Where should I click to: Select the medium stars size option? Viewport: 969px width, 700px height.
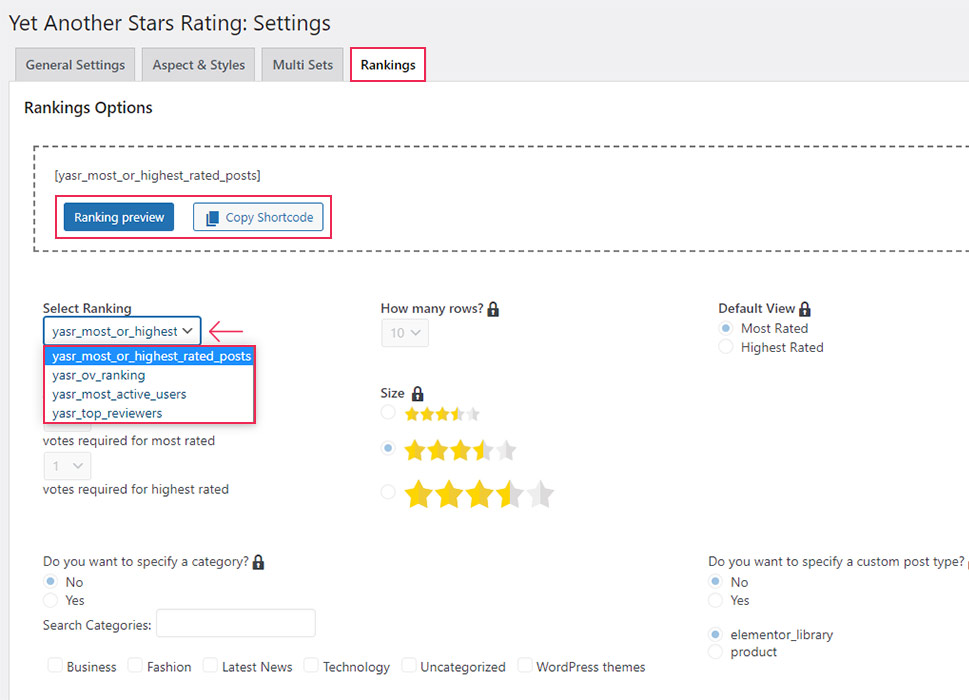(388, 448)
